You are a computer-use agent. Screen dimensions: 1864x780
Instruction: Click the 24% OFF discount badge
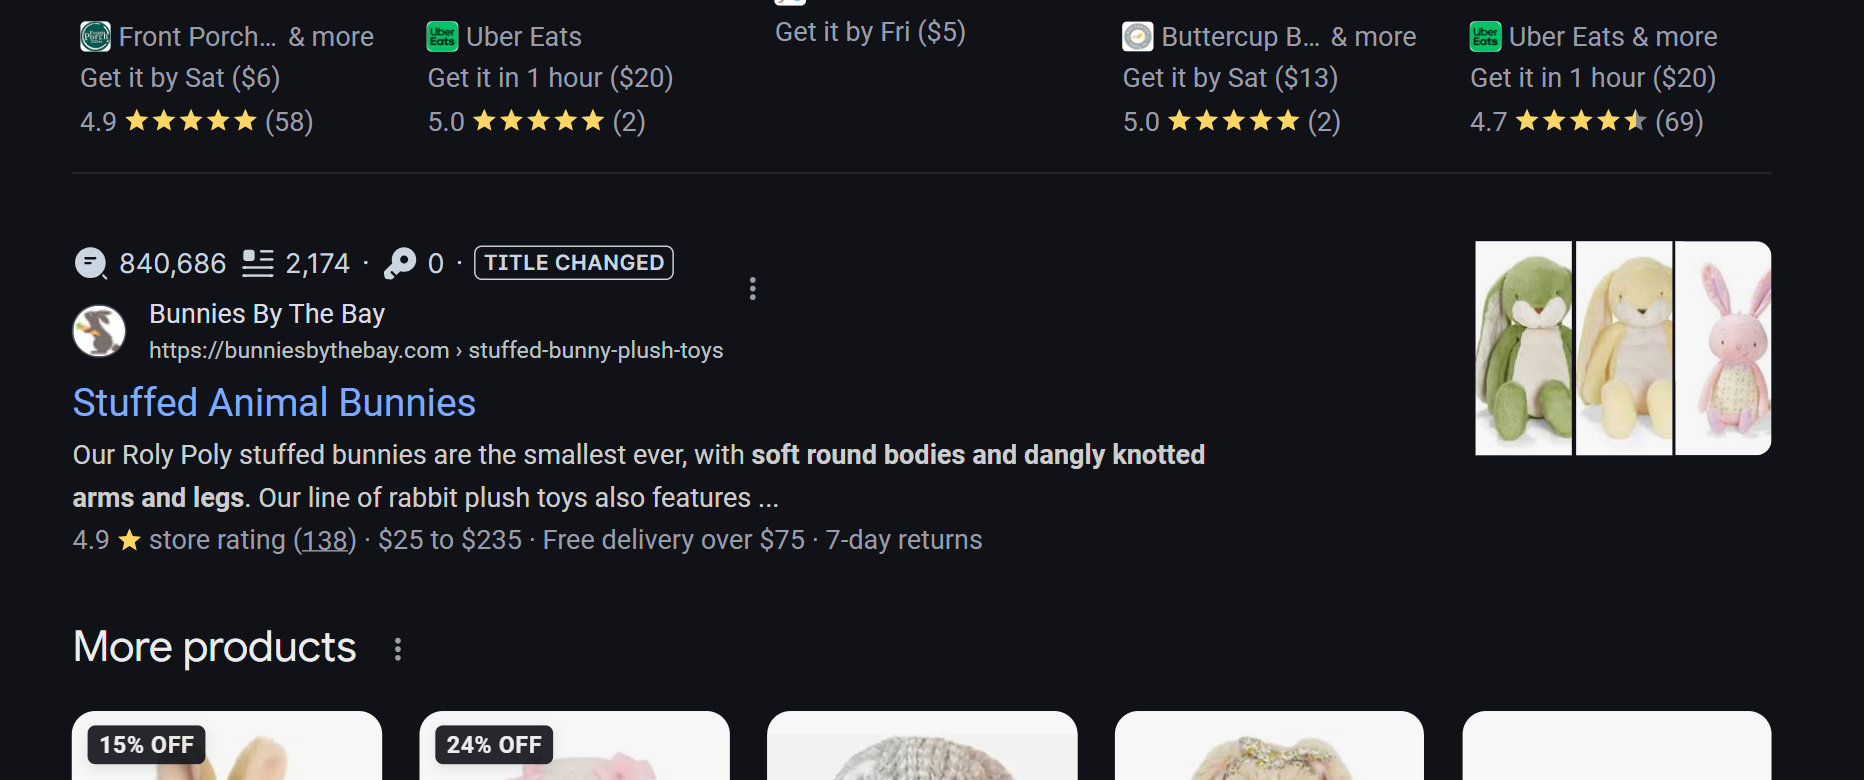tap(494, 744)
